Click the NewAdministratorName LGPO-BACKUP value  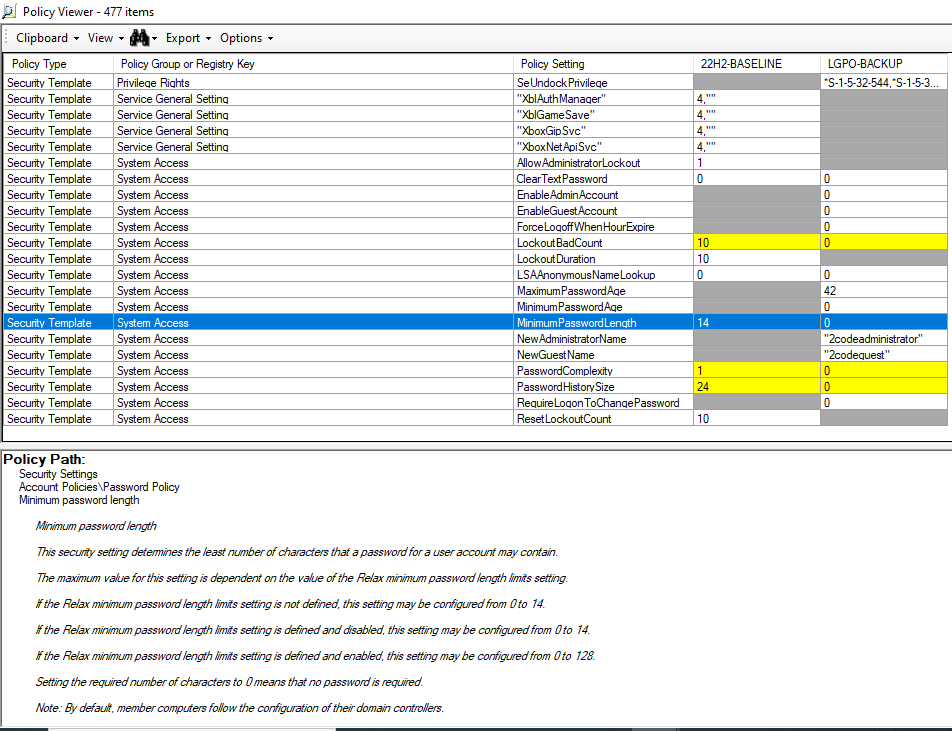tap(872, 339)
